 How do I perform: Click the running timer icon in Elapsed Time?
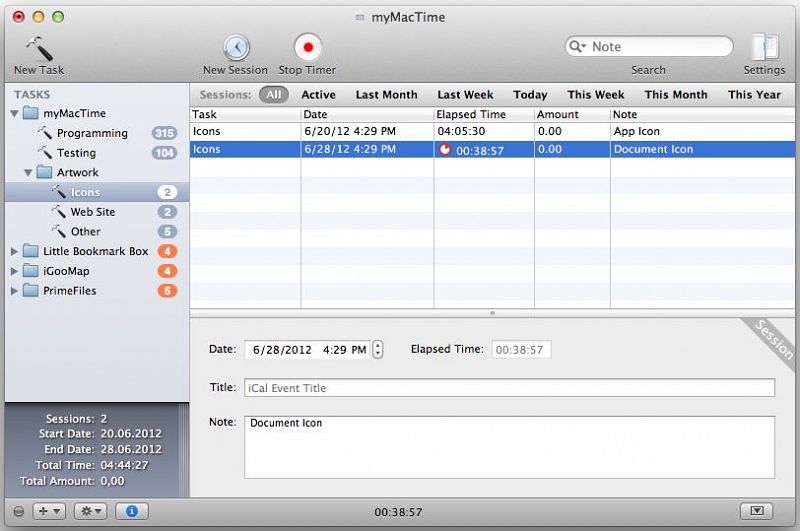445,149
